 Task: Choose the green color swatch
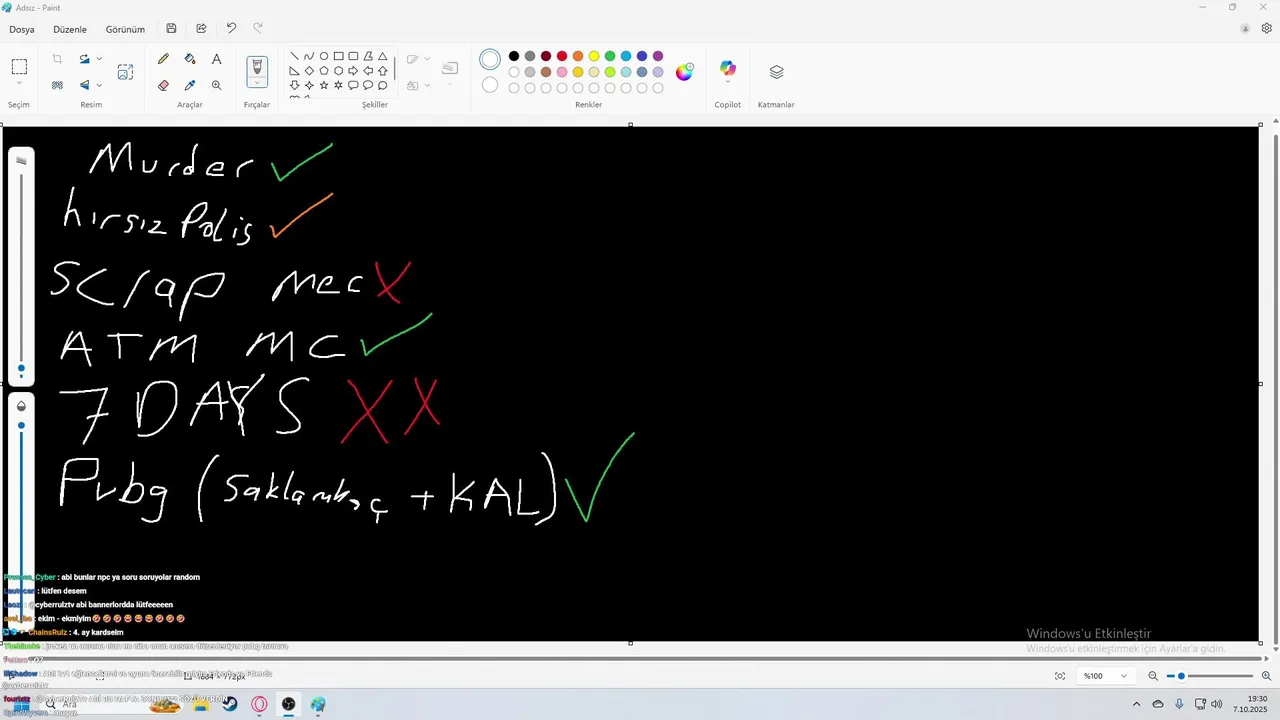610,56
